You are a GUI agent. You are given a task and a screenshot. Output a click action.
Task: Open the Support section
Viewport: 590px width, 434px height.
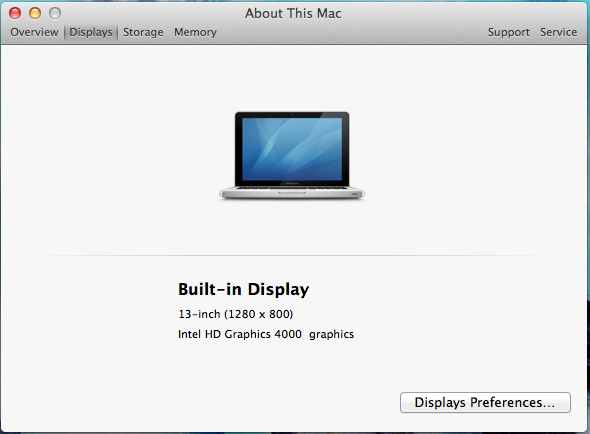tap(509, 32)
